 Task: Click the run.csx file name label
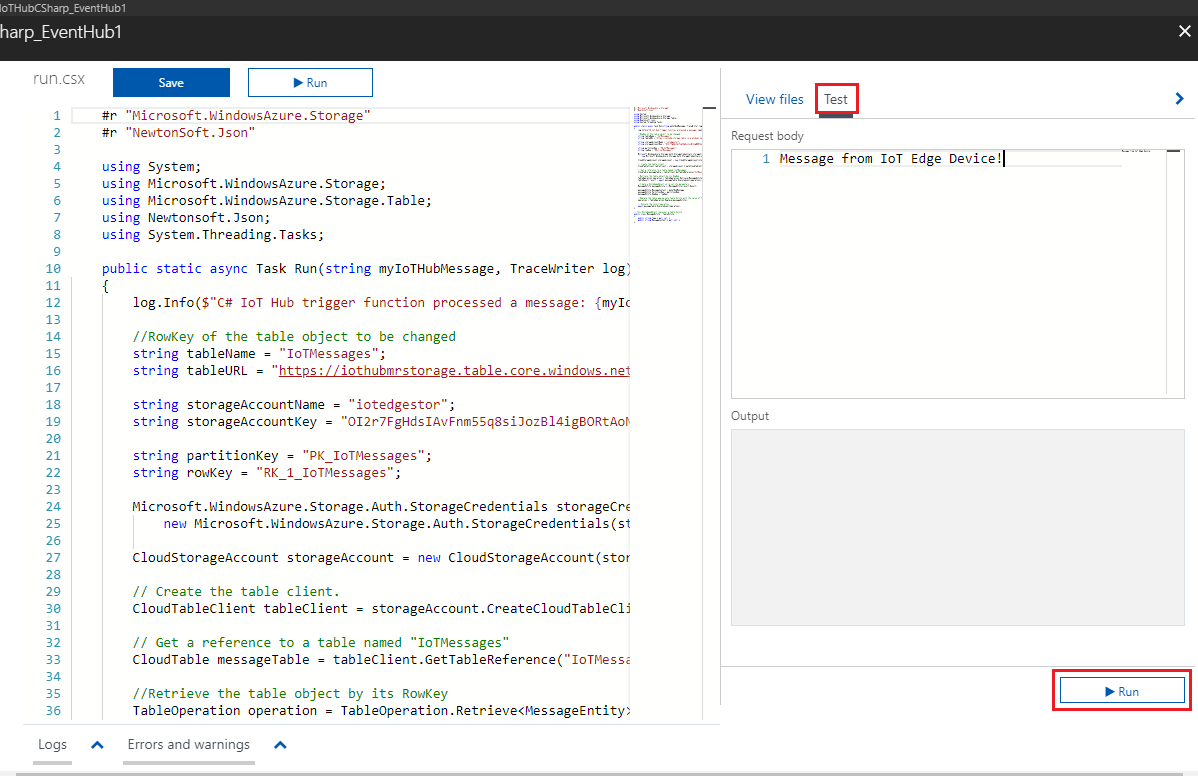(59, 79)
